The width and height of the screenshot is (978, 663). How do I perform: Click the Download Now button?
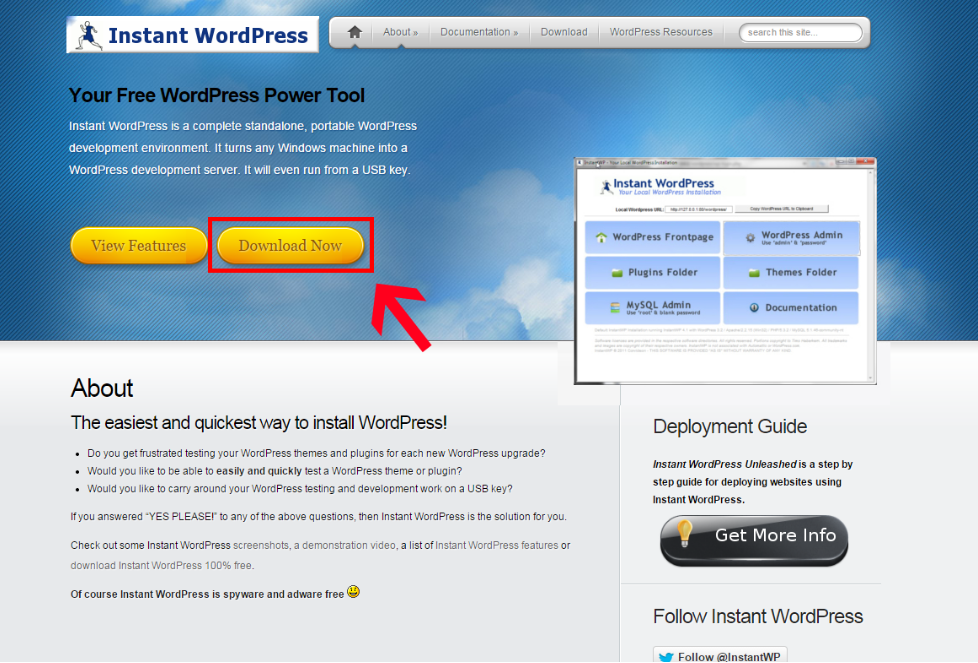tap(290, 245)
